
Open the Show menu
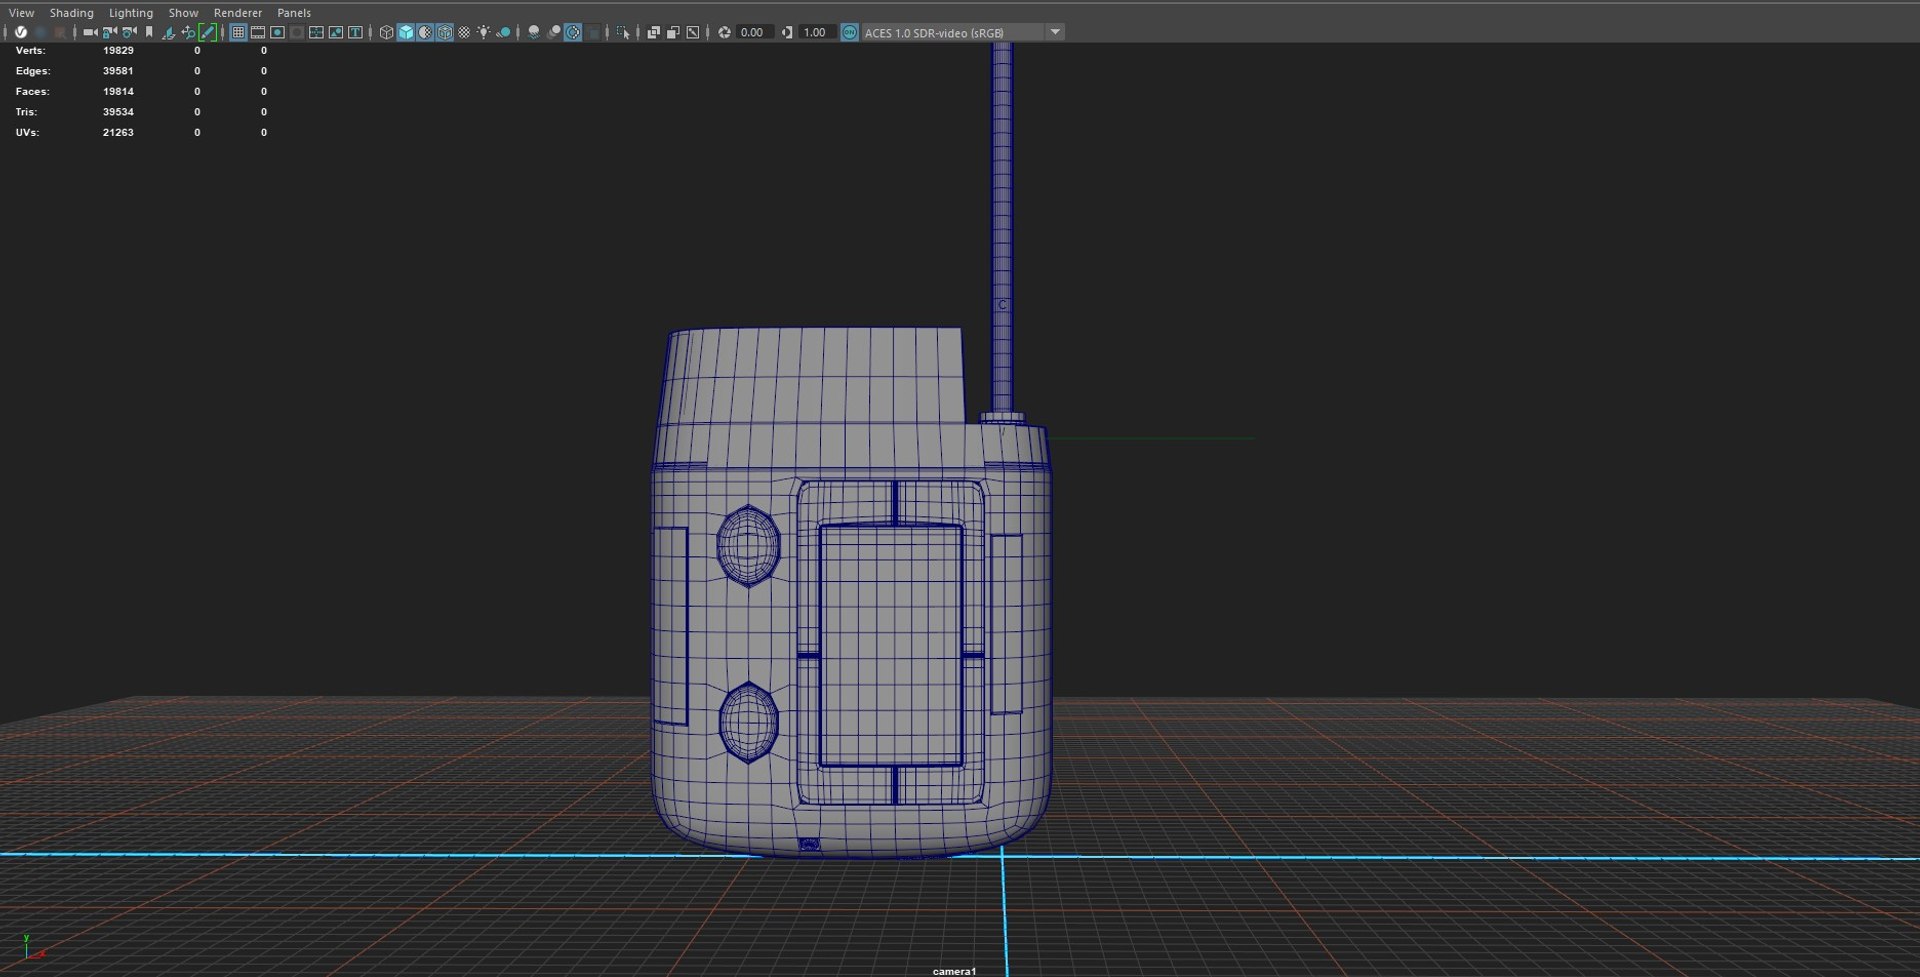183,13
